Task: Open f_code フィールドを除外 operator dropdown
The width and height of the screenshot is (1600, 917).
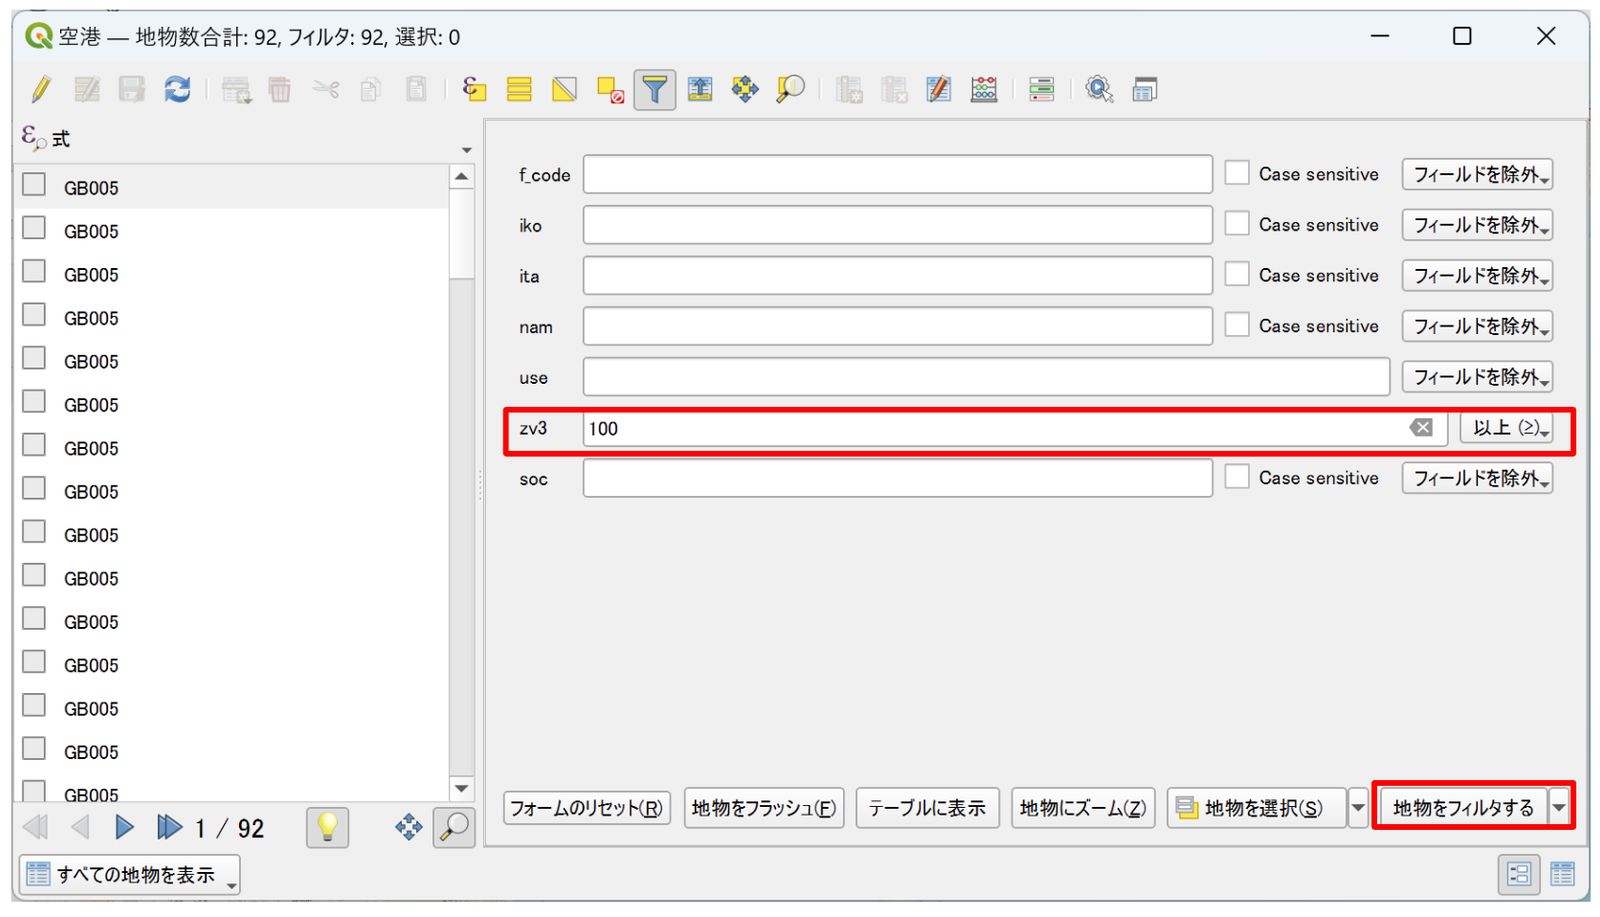Action: click(x=1477, y=174)
